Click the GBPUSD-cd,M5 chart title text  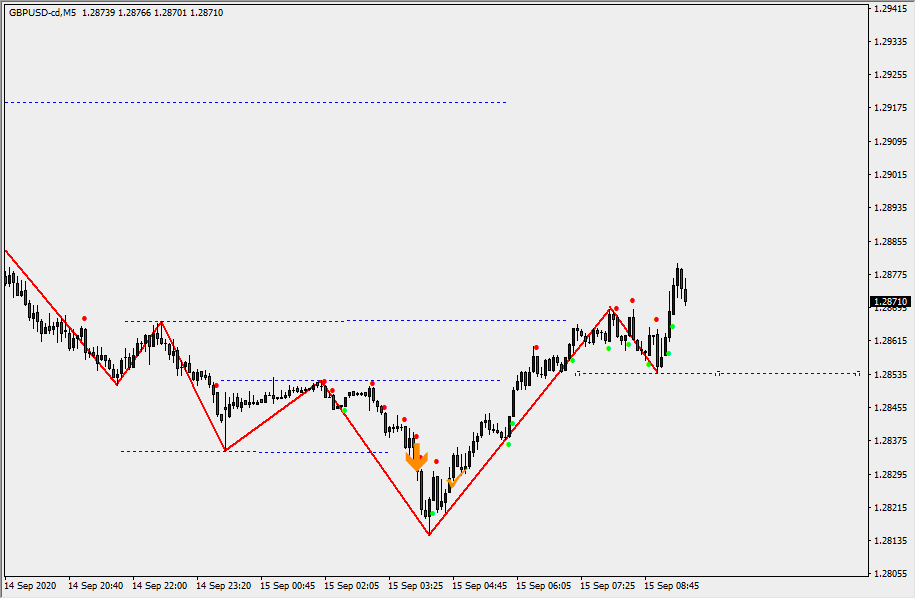[x=42, y=13]
